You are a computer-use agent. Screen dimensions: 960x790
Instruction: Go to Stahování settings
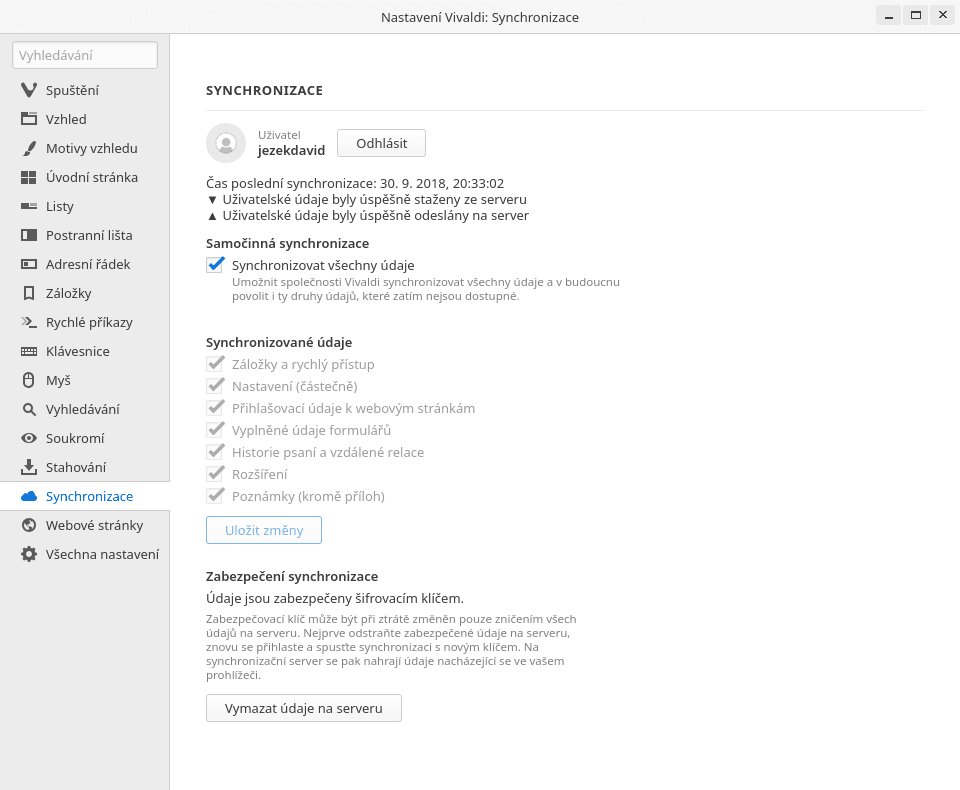(x=84, y=467)
